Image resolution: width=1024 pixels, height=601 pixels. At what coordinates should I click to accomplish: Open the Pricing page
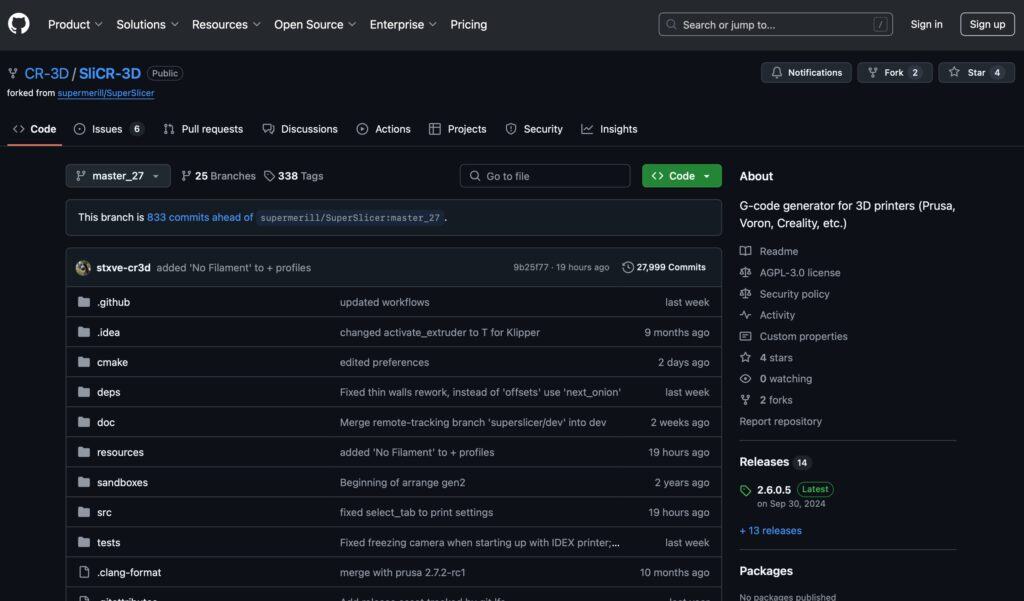click(468, 24)
